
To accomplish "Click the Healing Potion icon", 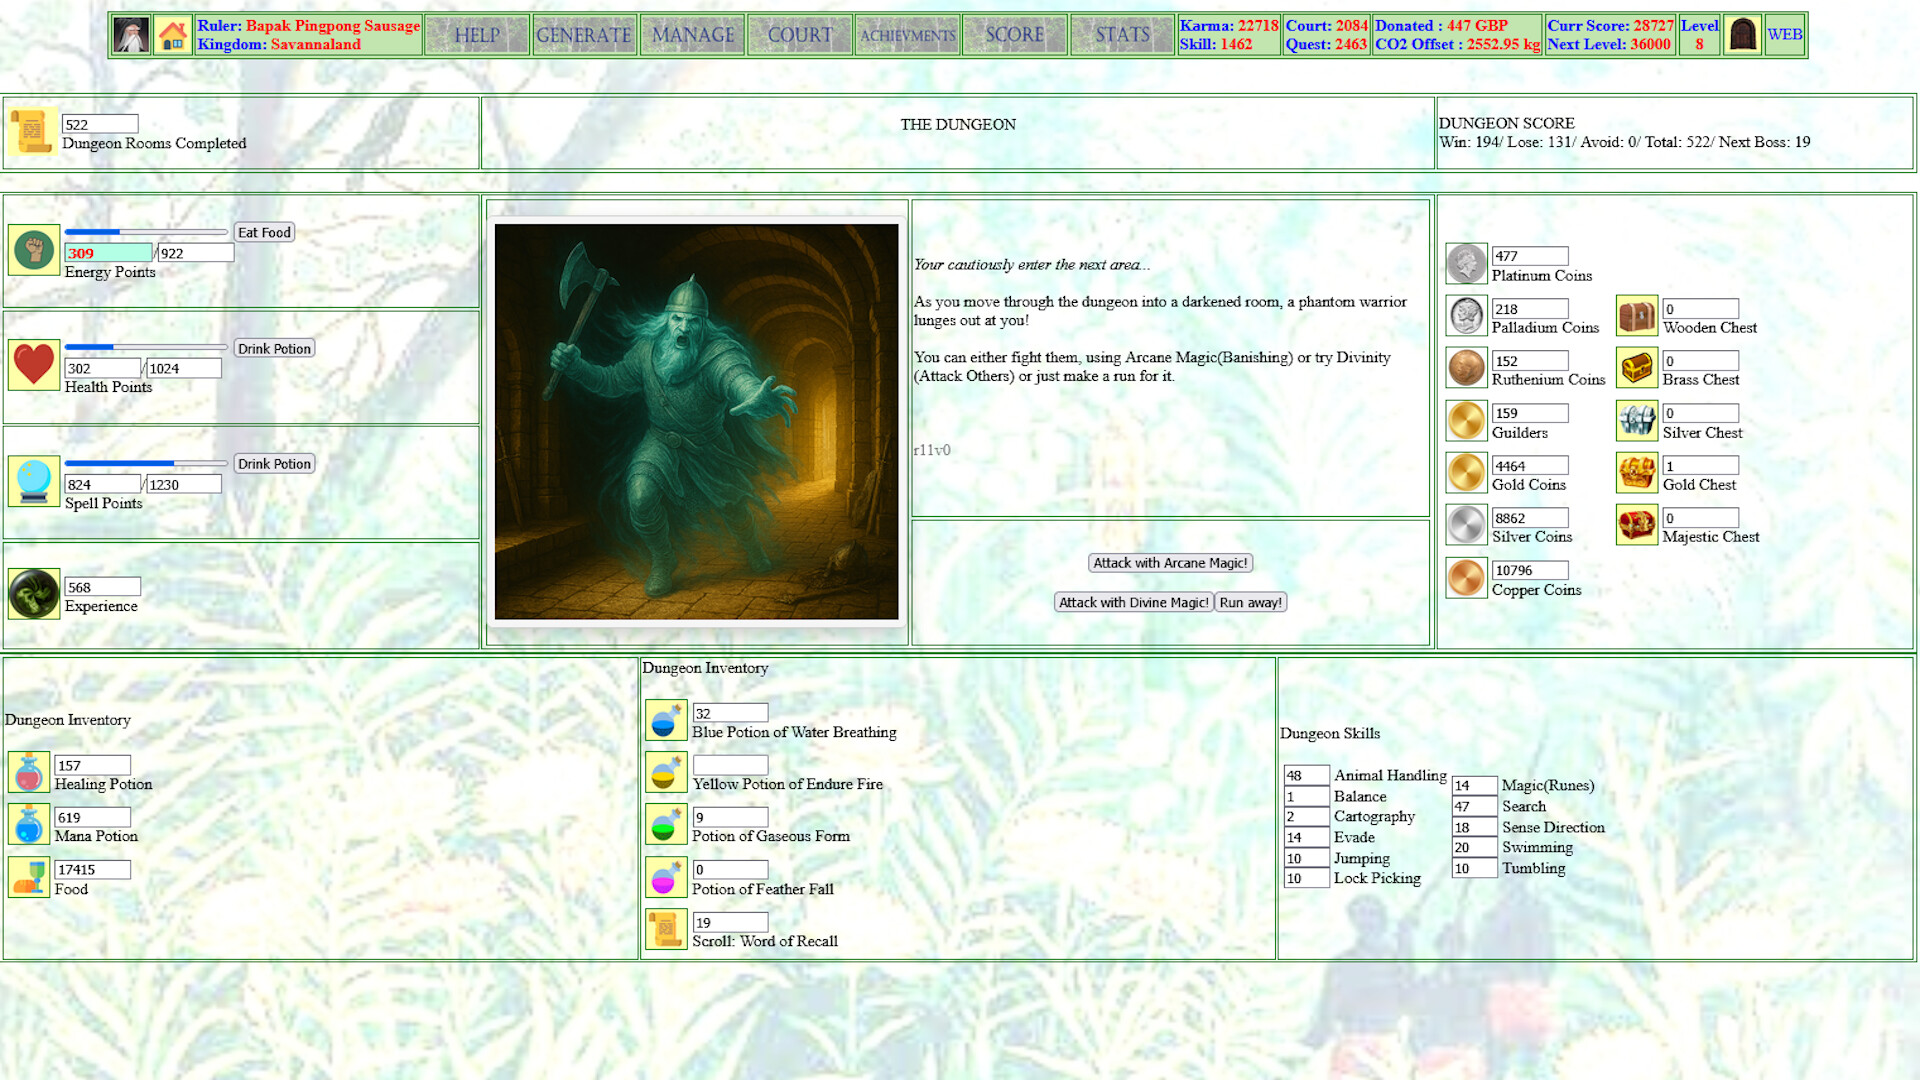I will [x=29, y=773].
